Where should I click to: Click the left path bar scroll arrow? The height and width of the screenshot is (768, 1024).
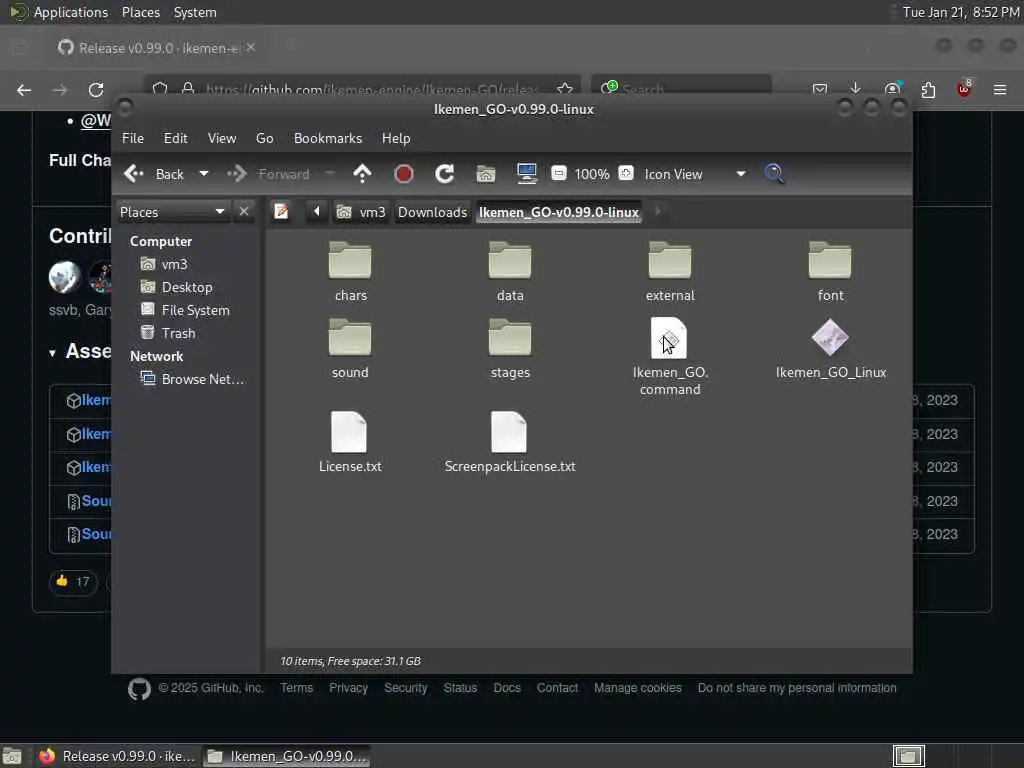pyautogui.click(x=317, y=211)
